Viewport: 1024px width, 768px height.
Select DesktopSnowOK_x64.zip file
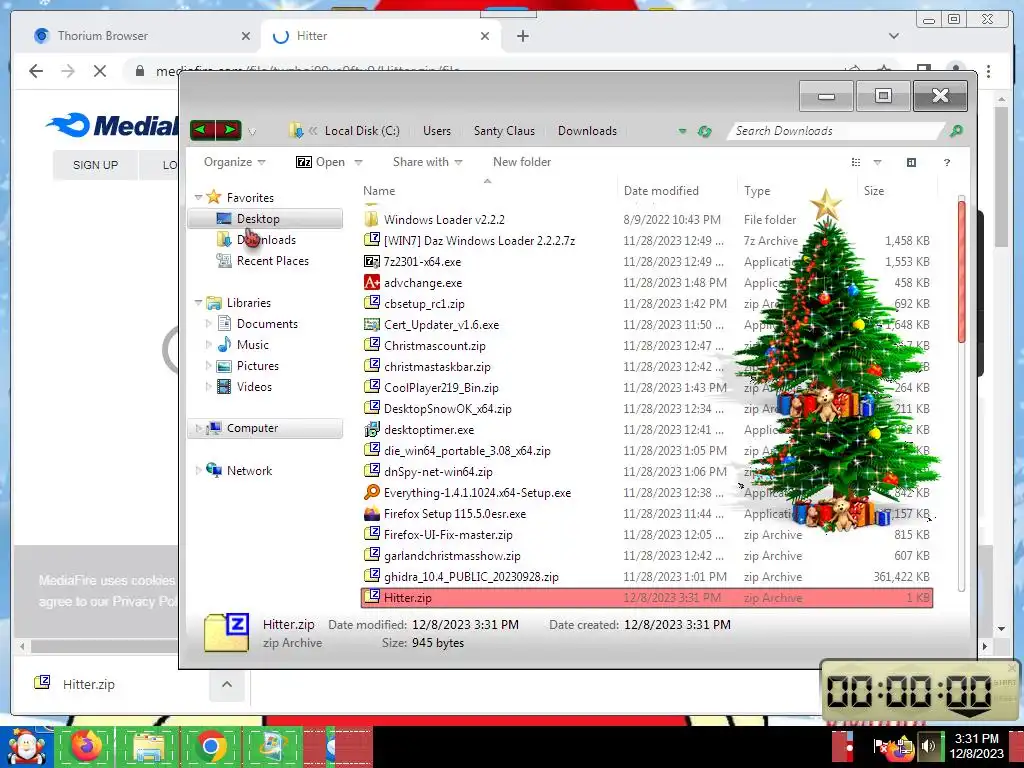(447, 409)
